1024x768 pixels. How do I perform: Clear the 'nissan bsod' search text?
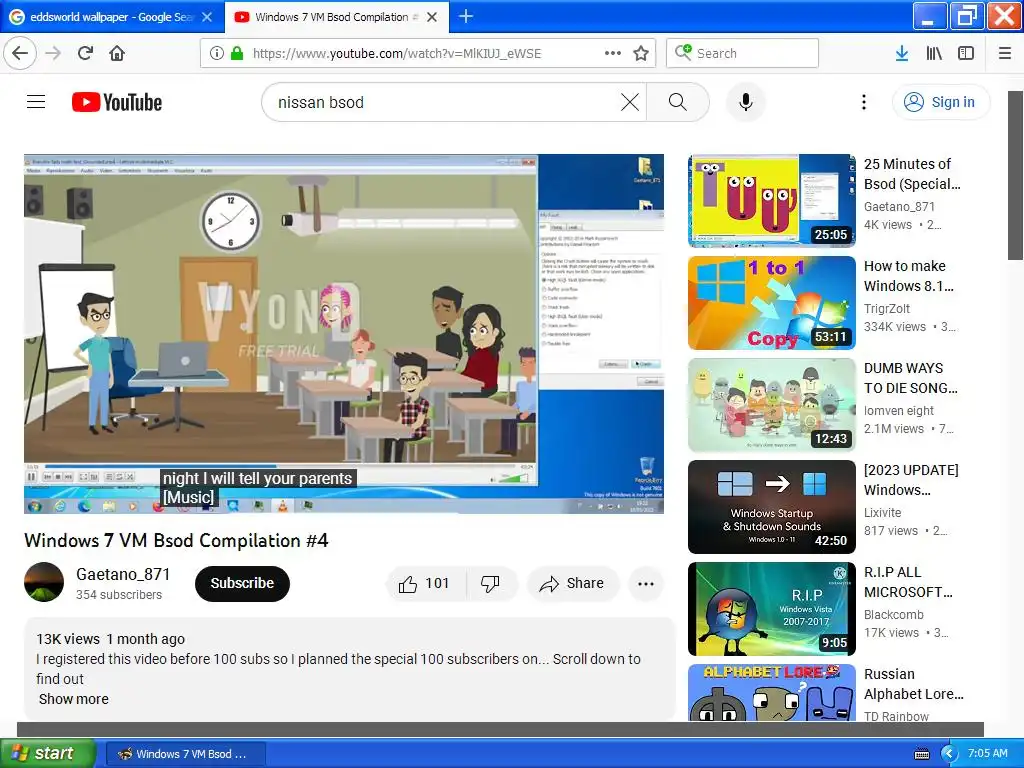(x=630, y=102)
